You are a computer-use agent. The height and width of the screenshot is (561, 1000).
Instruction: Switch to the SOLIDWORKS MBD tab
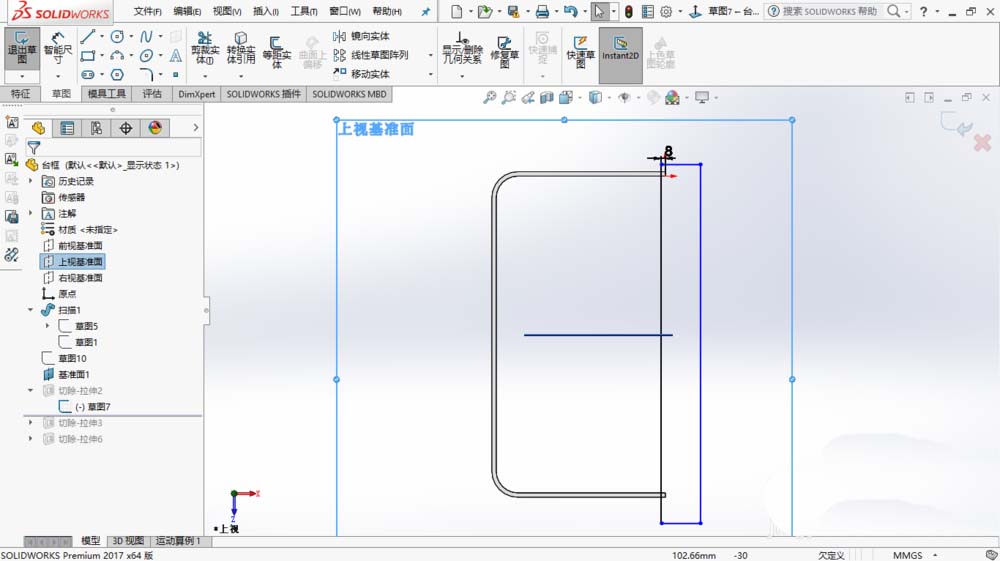349,94
